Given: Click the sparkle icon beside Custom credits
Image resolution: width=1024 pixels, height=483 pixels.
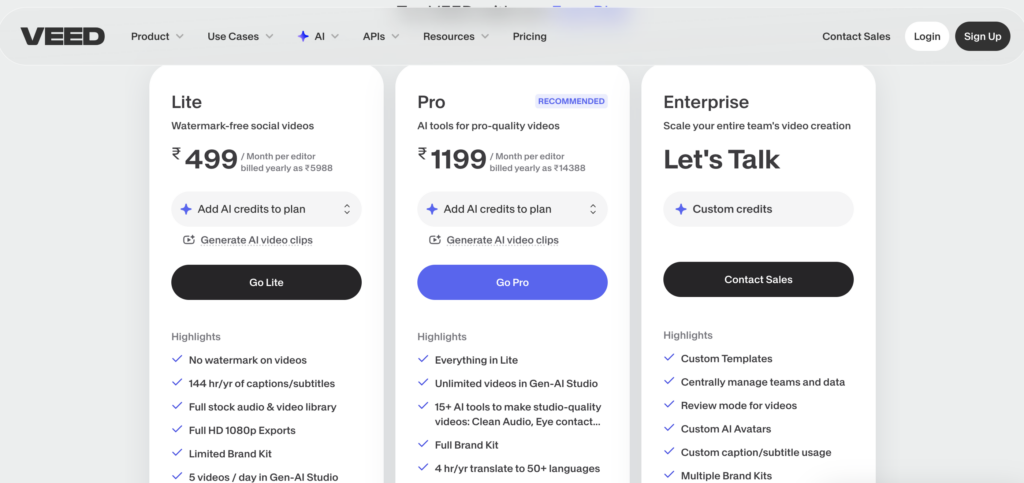Looking at the screenshot, I should (x=680, y=209).
